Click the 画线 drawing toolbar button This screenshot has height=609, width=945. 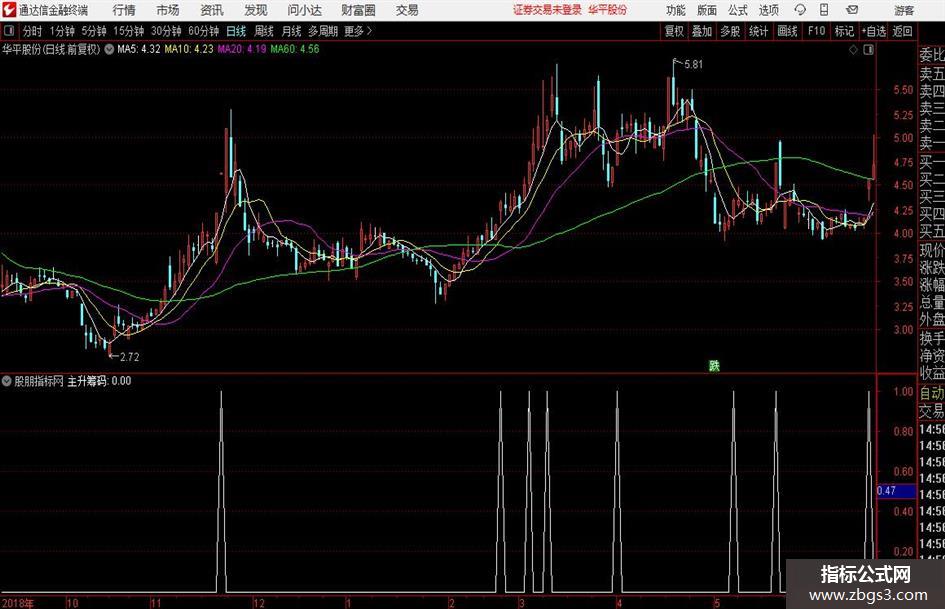787,31
